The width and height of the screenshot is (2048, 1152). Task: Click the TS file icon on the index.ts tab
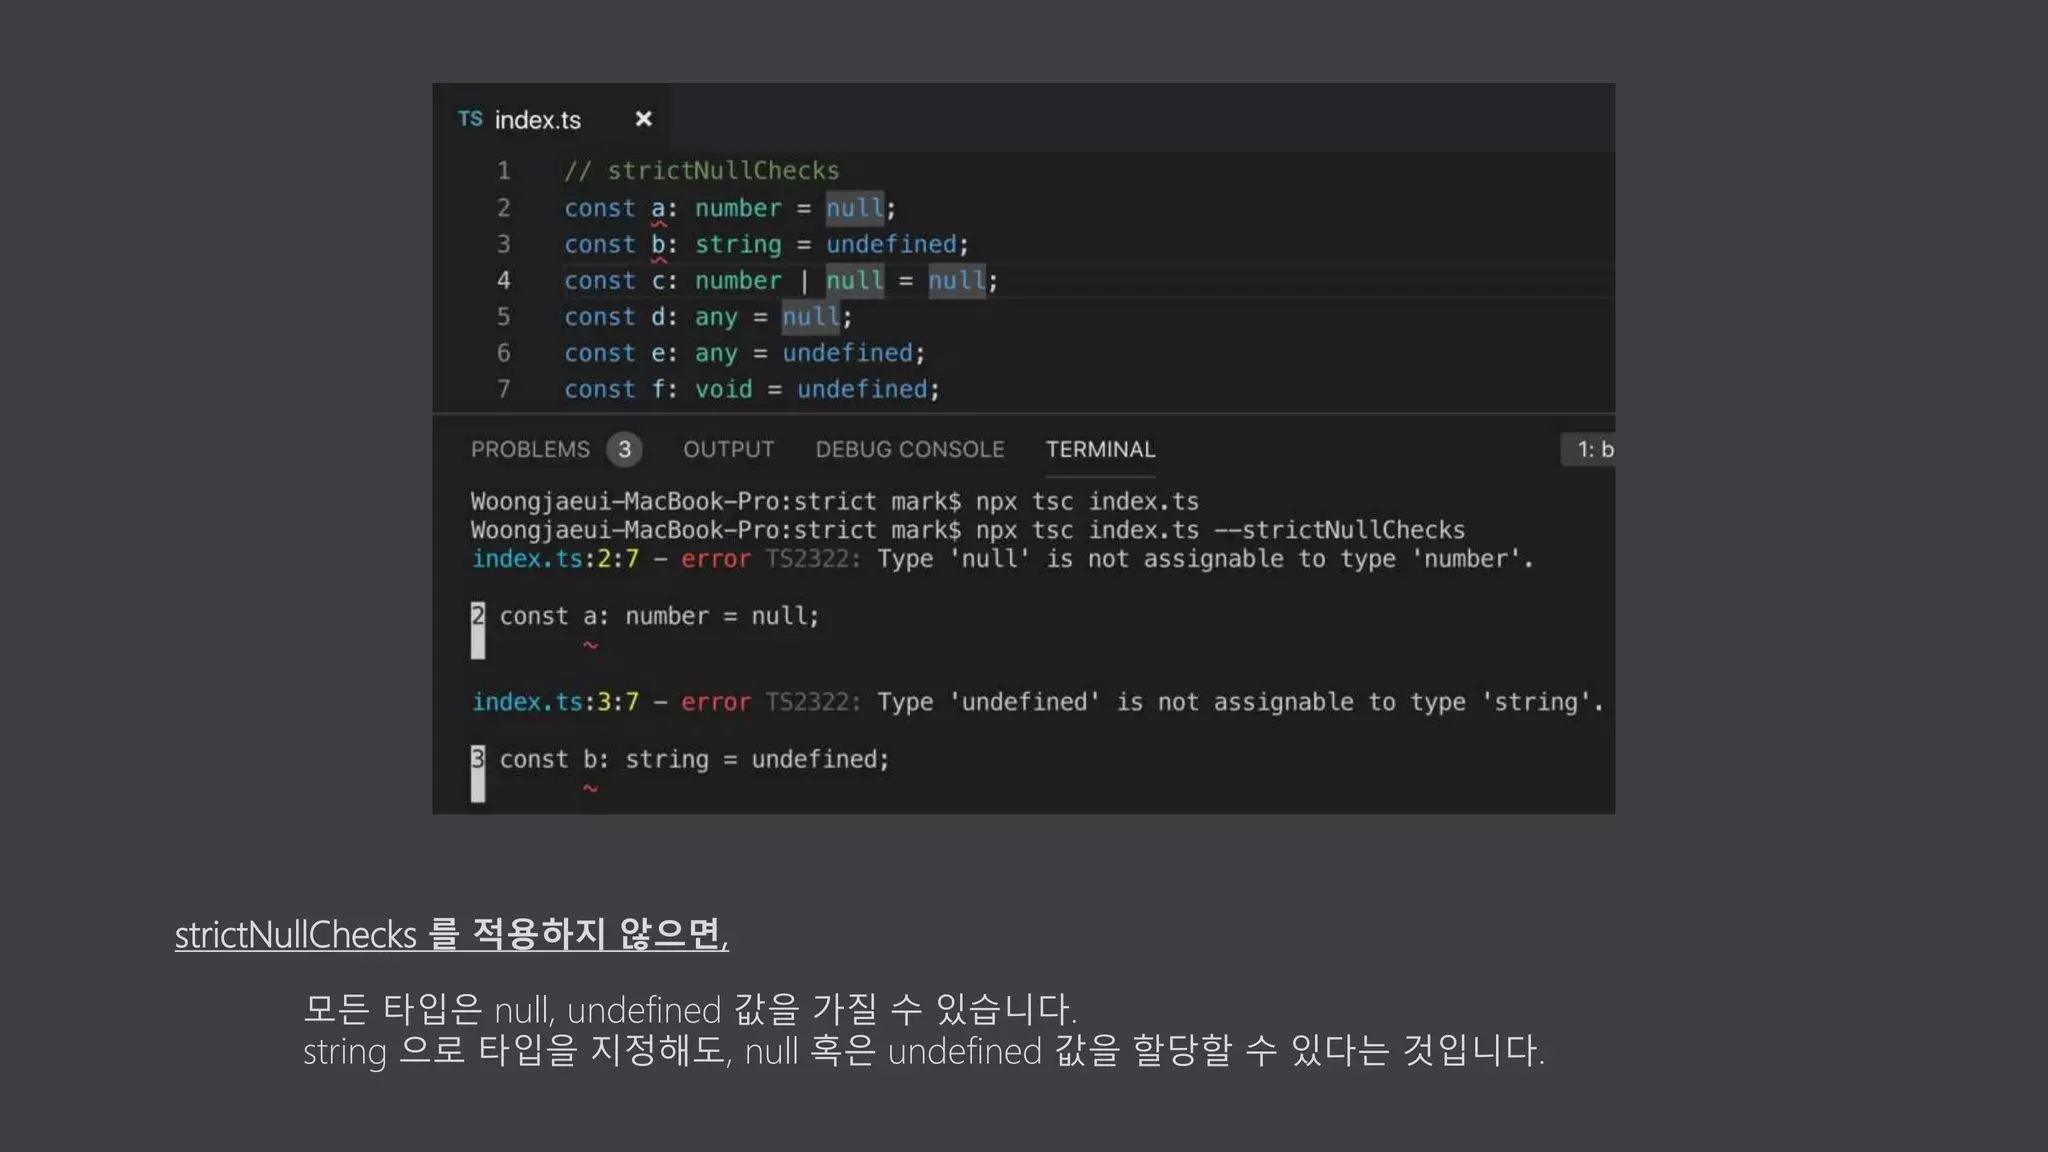(470, 119)
